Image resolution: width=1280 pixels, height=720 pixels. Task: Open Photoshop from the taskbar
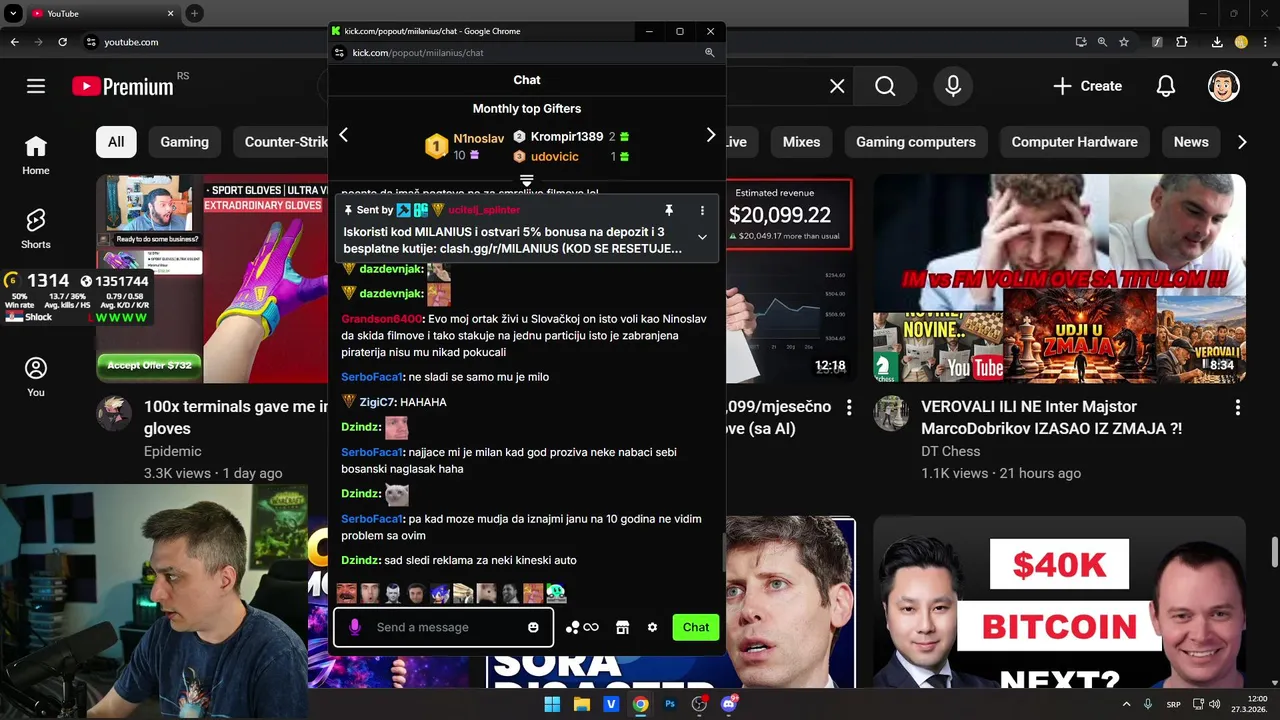670,704
